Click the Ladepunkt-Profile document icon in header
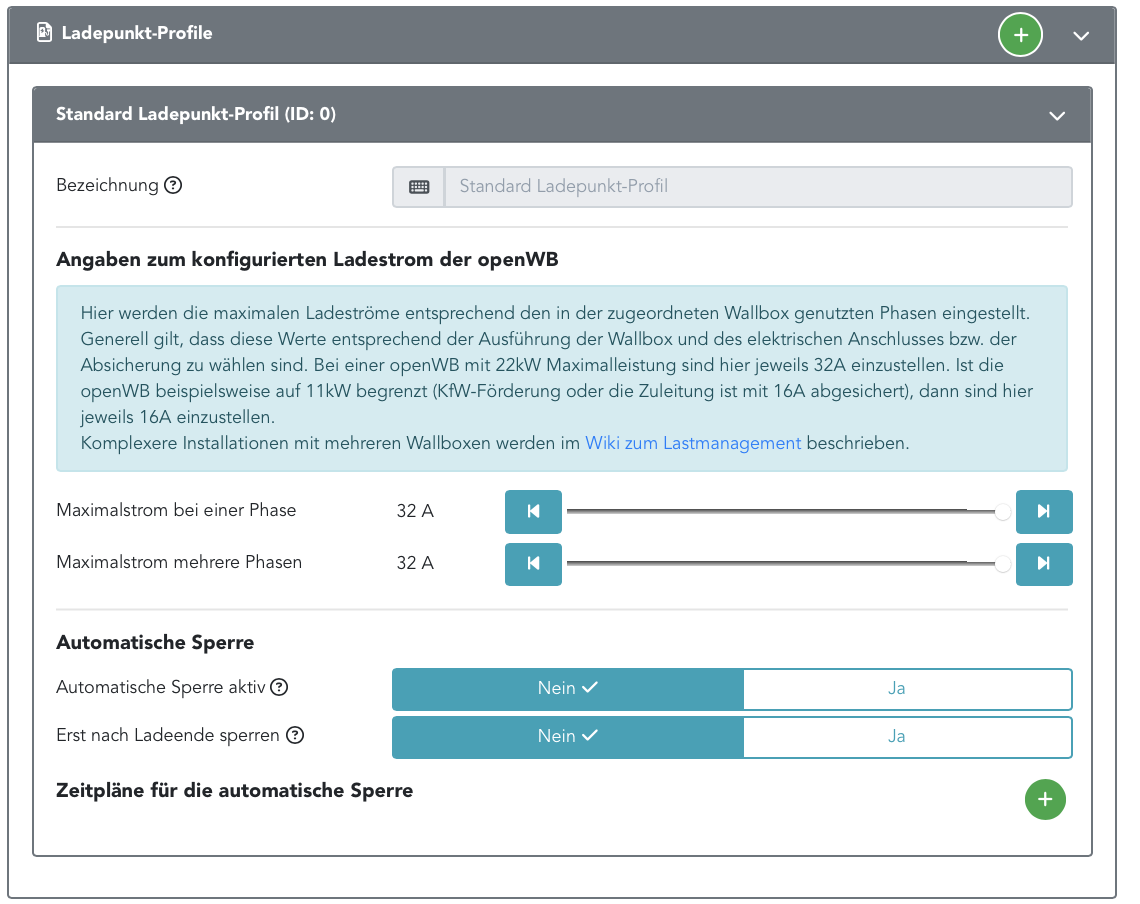Viewport: 1140px width, 904px height. (44, 33)
